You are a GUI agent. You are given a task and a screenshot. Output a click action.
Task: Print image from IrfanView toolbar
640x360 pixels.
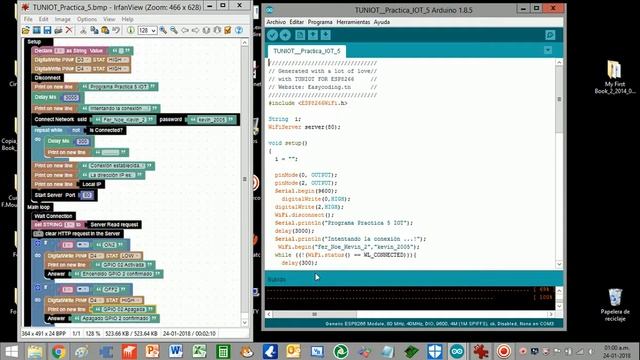[x=58, y=30]
